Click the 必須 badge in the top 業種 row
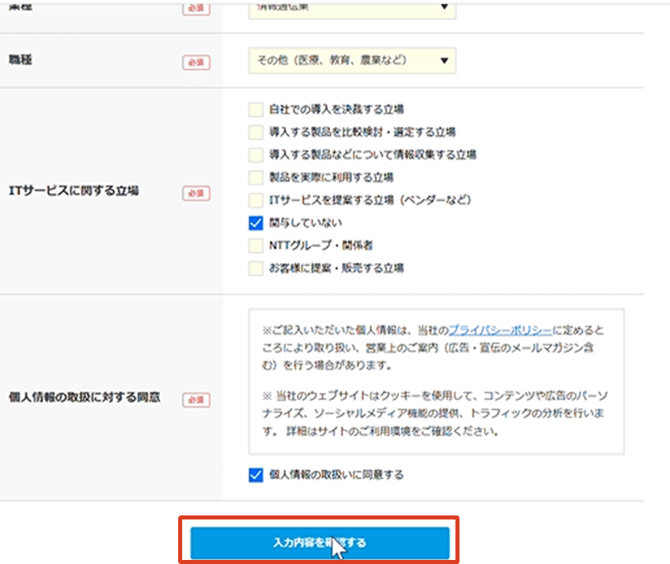This screenshot has width=670, height=564. point(196,9)
